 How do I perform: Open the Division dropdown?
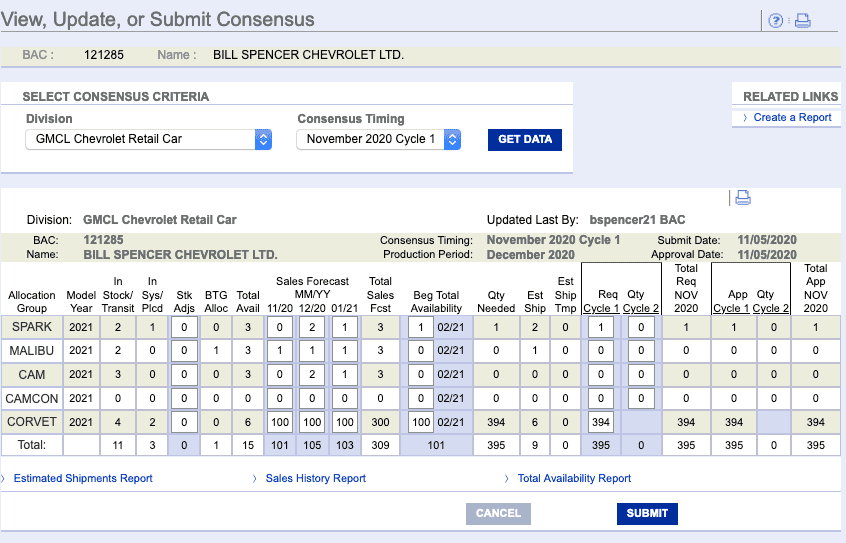[x=148, y=139]
